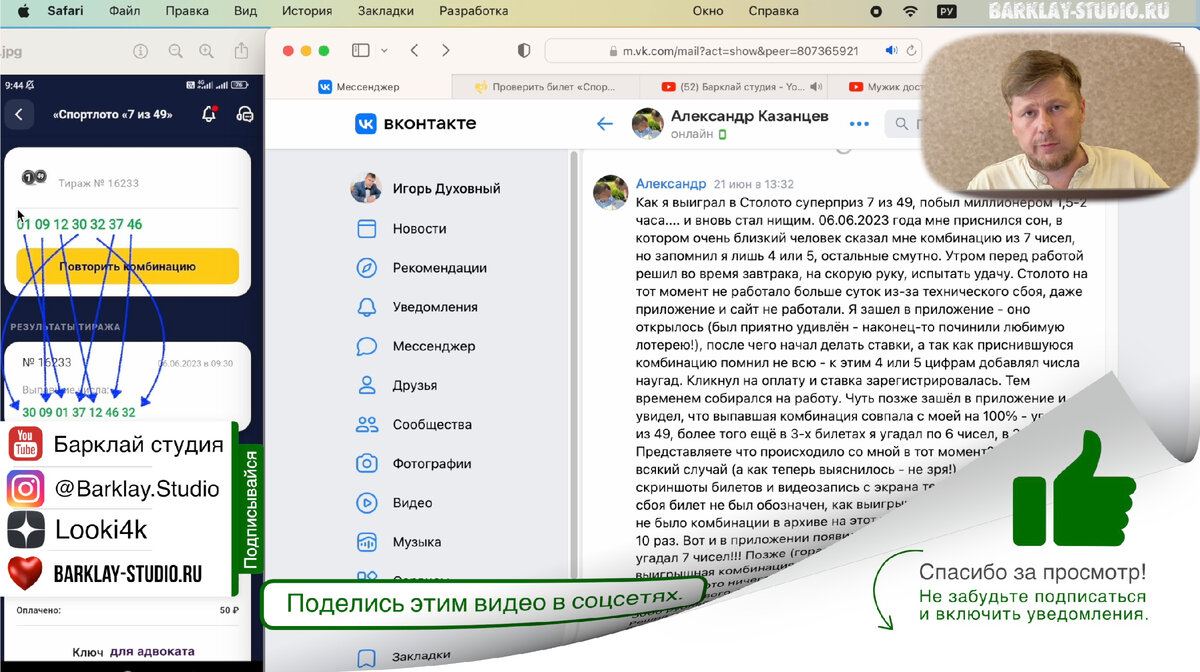Screen dimensions: 1200x672
Task: Mute audio on the Барклай студия tab
Action: click(x=817, y=87)
